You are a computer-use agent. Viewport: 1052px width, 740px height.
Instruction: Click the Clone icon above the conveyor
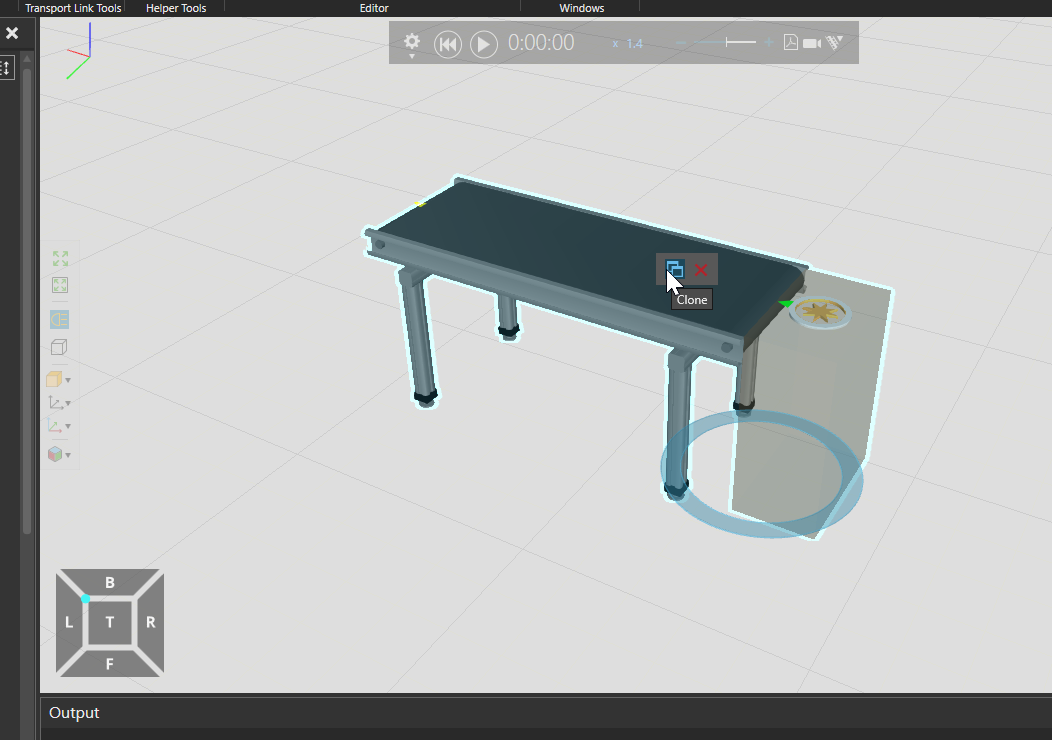[x=675, y=269]
